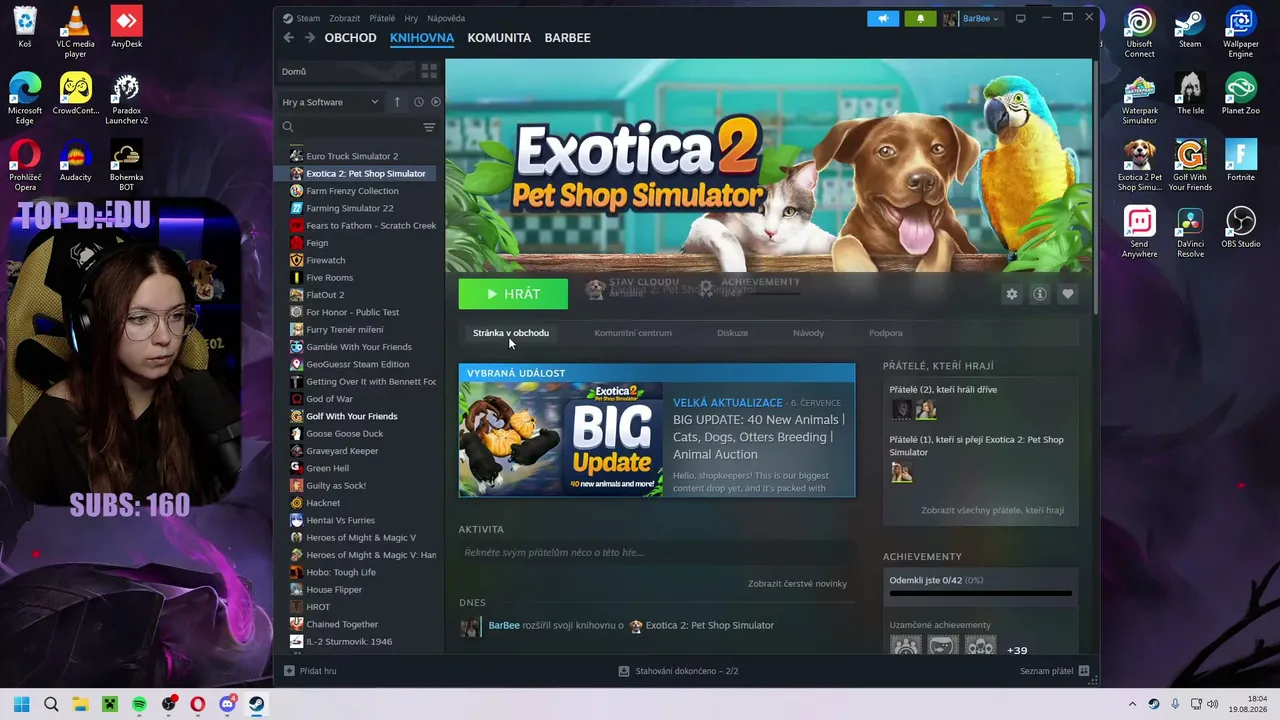
Task: Open the OBS Studio desktop icon
Action: pos(1240,227)
